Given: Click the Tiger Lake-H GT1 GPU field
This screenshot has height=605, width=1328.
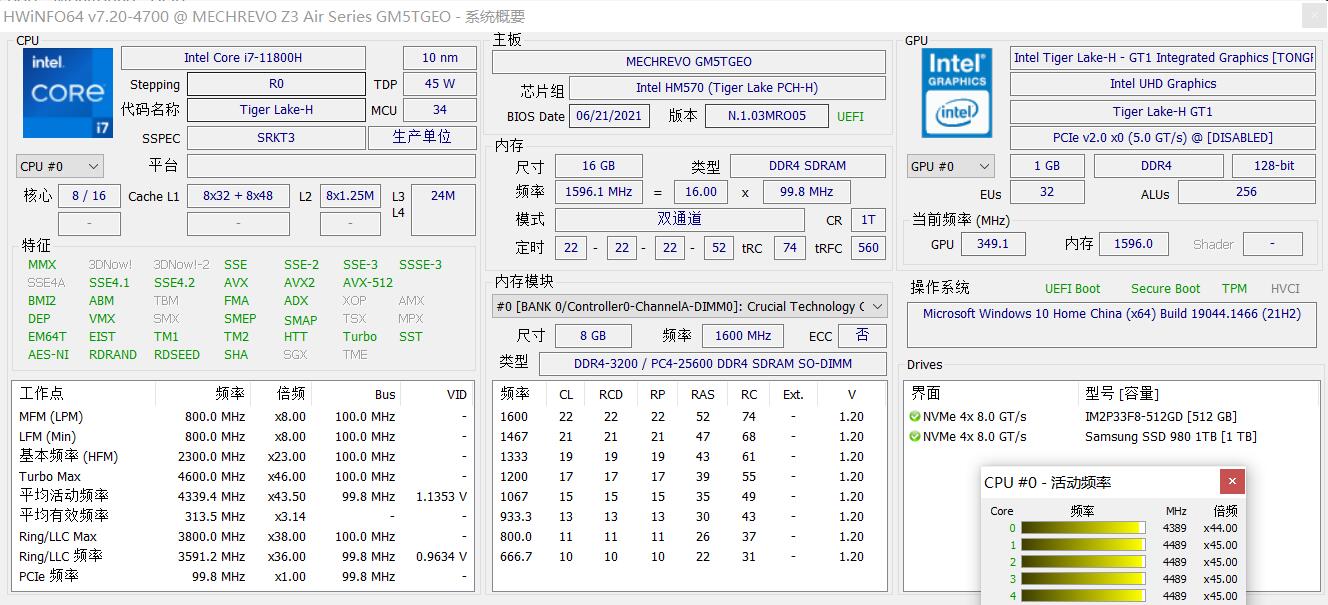Looking at the screenshot, I should pos(1163,111).
